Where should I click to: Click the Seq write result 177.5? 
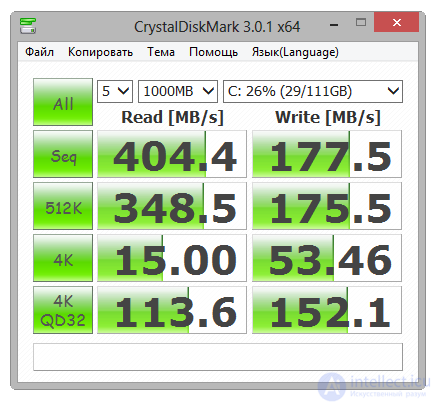[327, 154]
